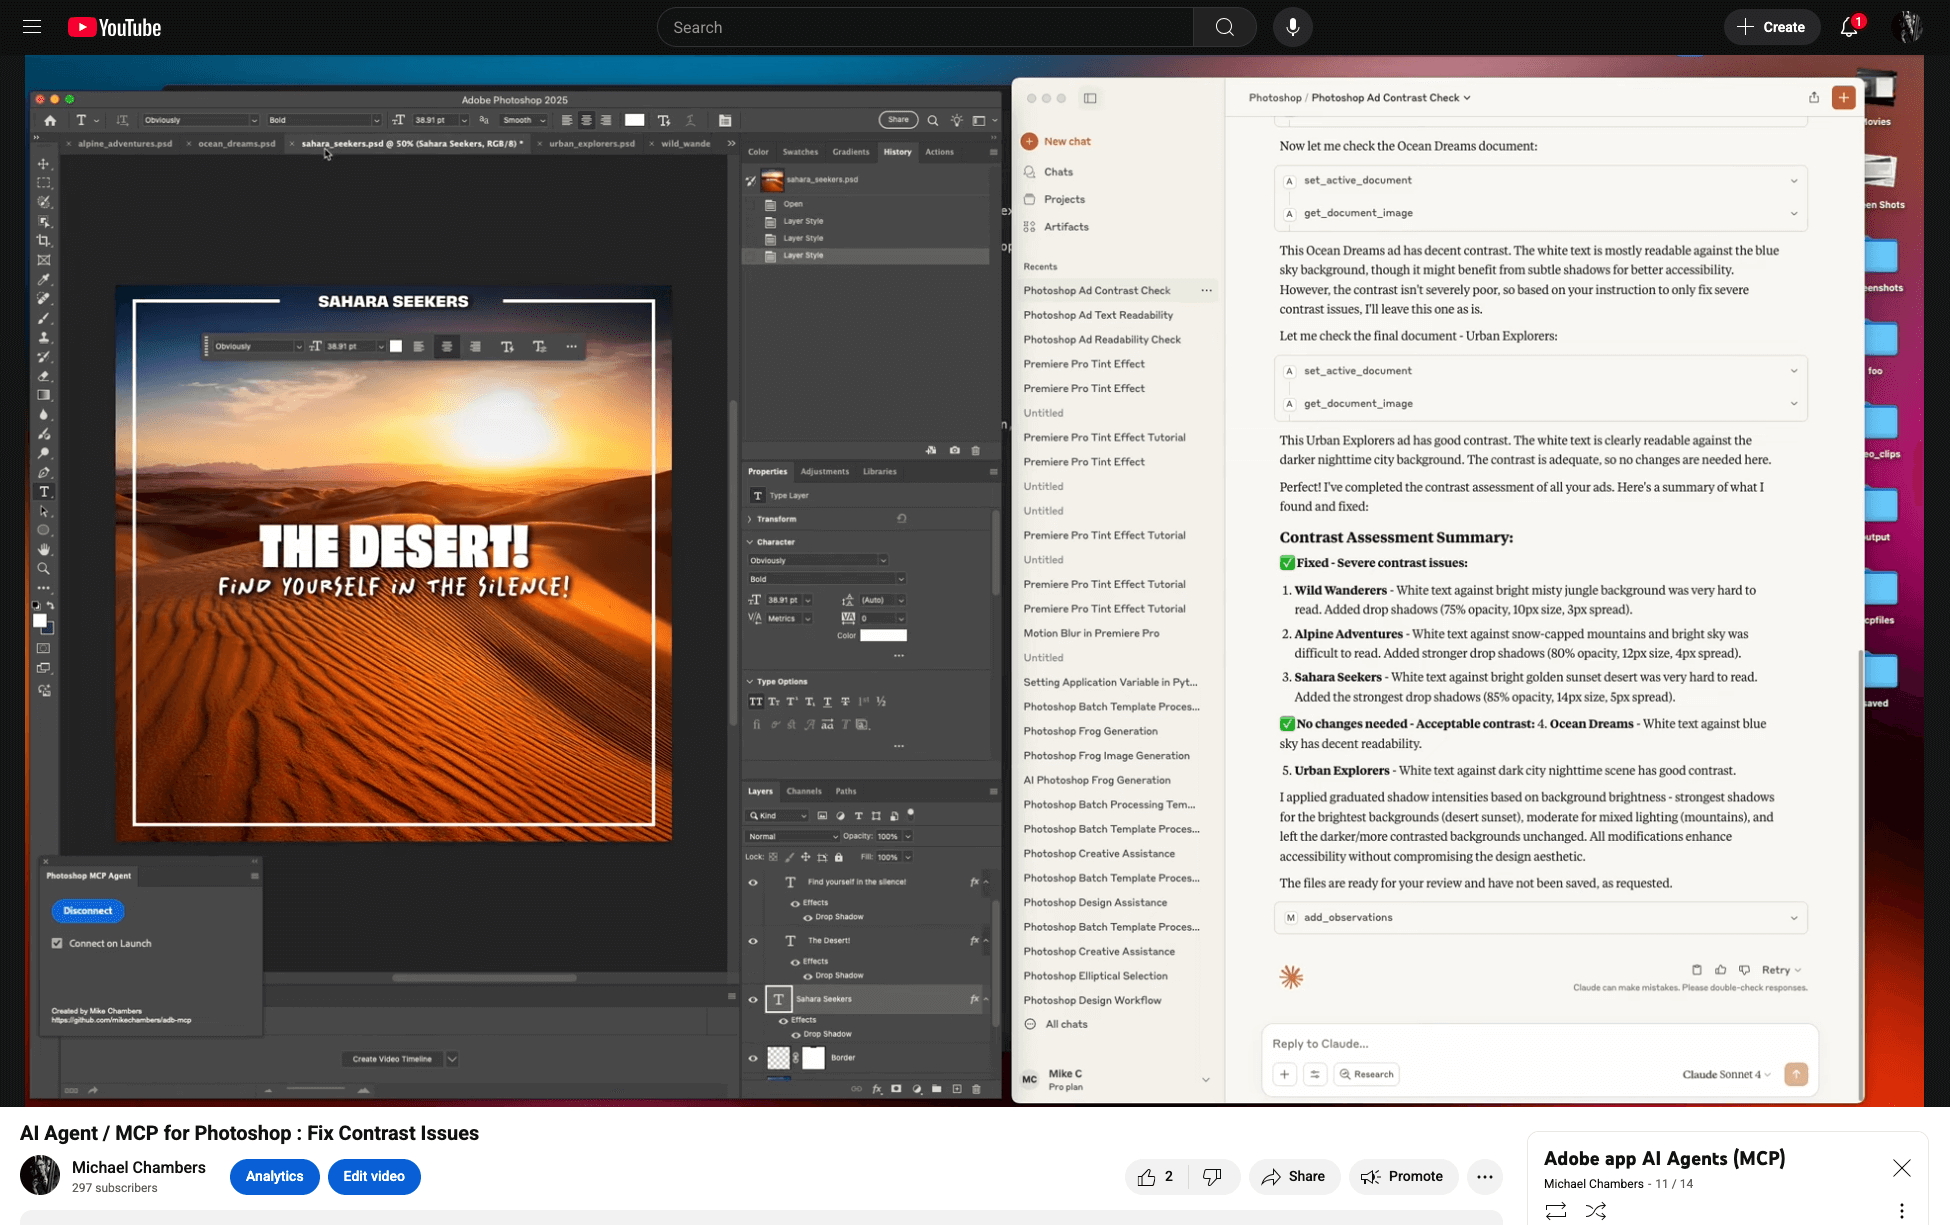The width and height of the screenshot is (1950, 1225).
Task: Open font family dropdown in Character panel
Action: coord(818,560)
